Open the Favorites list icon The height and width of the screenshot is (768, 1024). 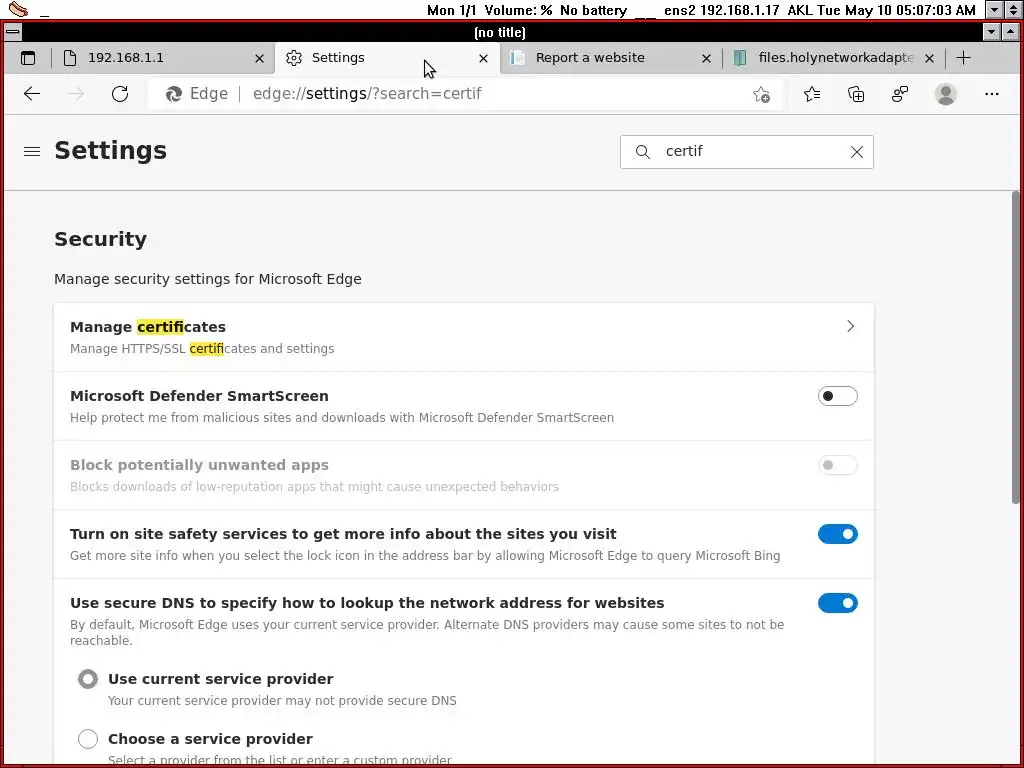pos(812,94)
